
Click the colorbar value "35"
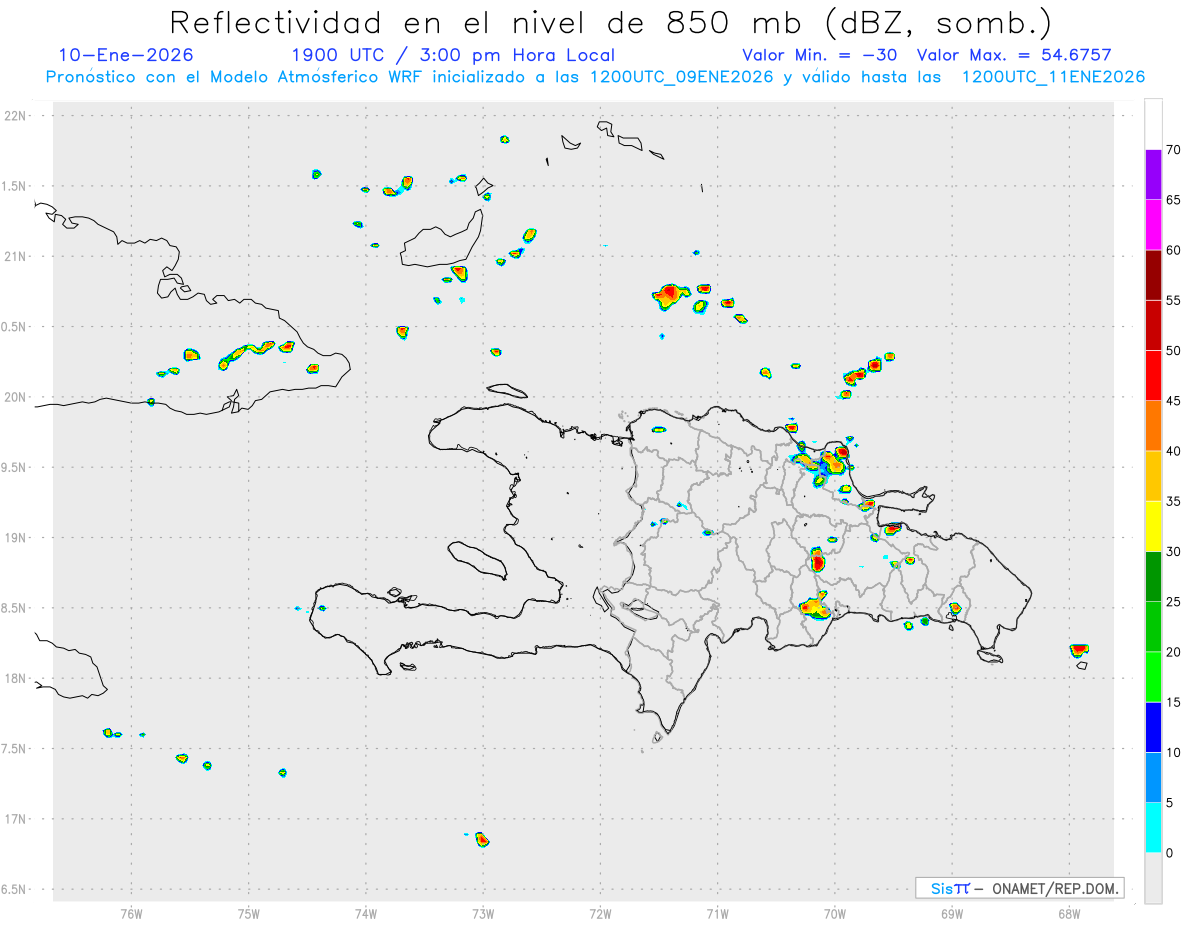1173,501
